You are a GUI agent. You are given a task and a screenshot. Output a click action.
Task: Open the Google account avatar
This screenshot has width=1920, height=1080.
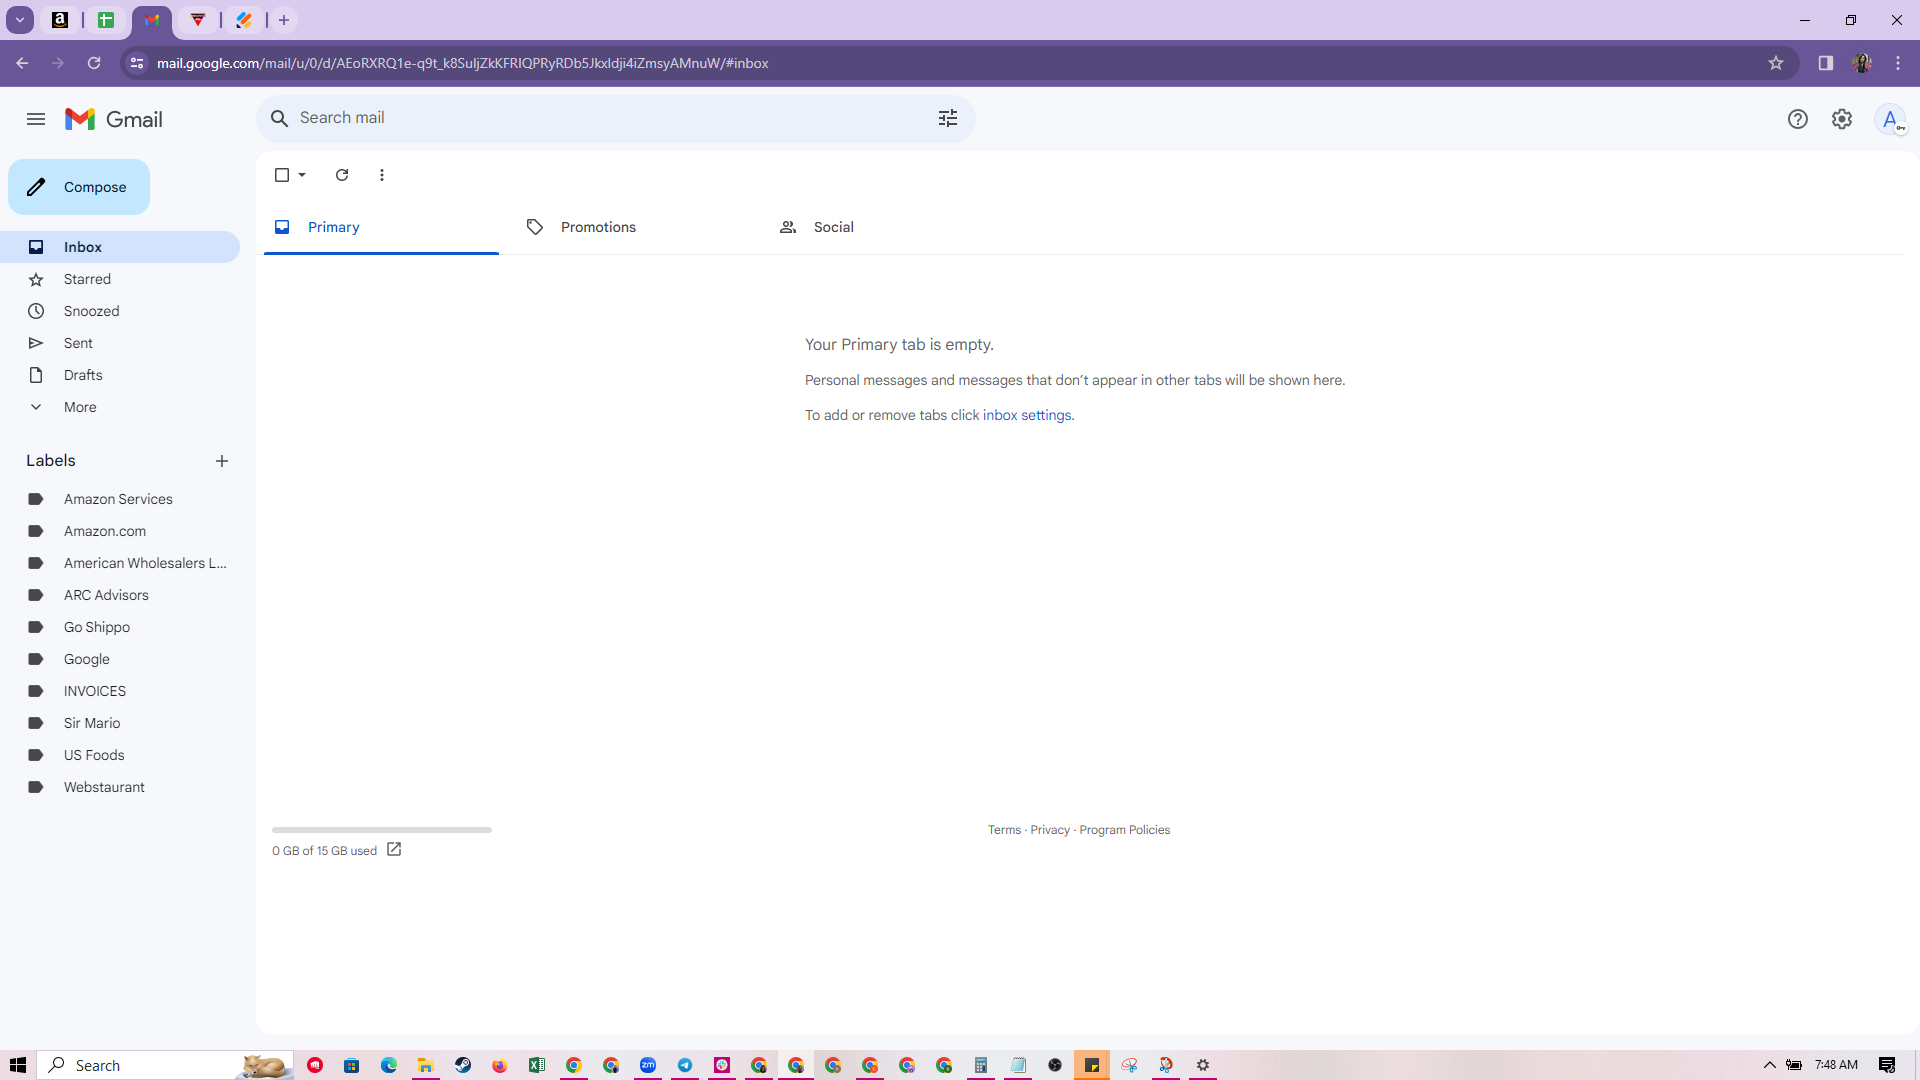pos(1890,119)
